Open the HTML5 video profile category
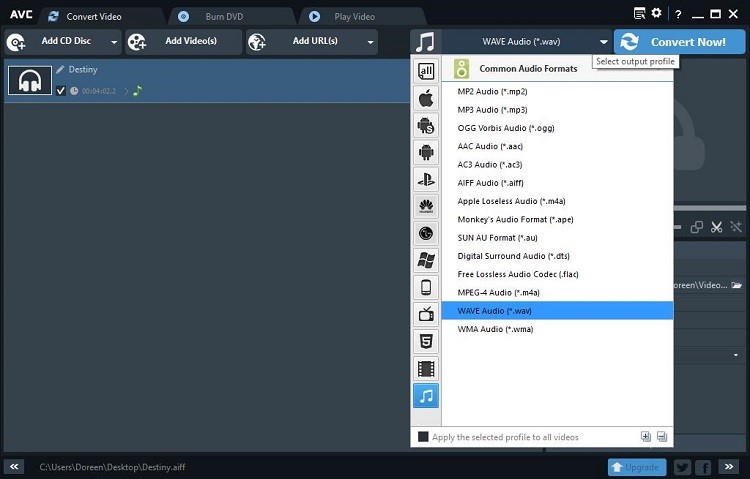This screenshot has height=479, width=750. [426, 342]
